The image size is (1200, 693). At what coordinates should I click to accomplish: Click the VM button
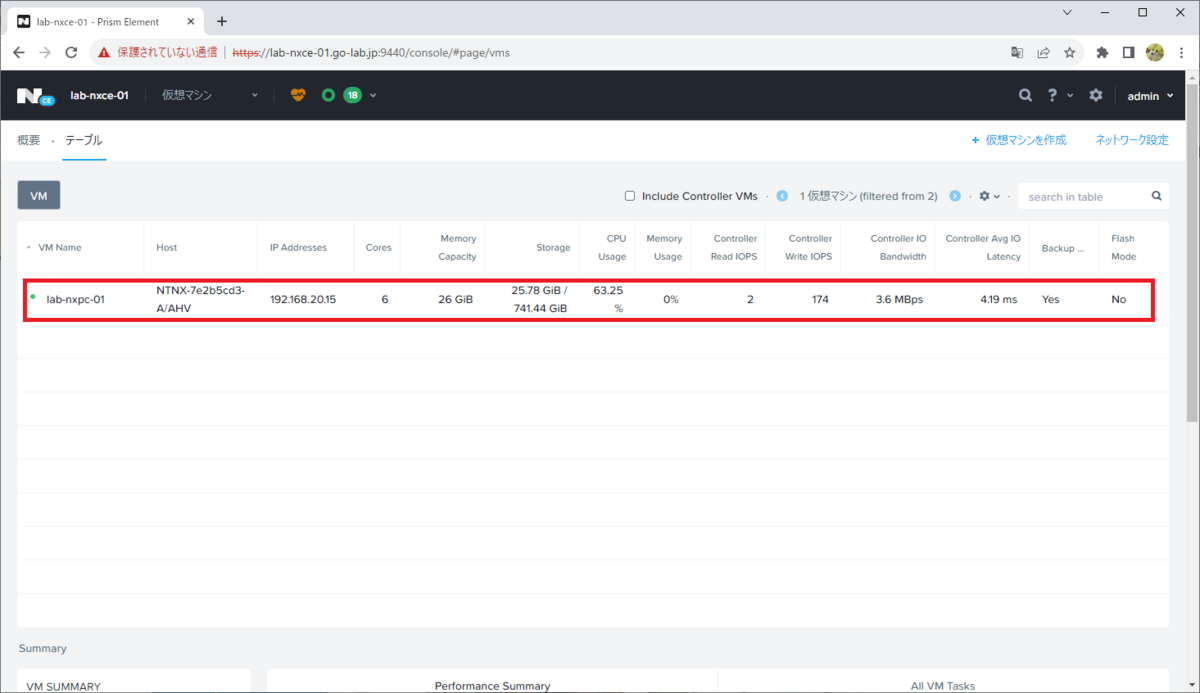tap(39, 196)
